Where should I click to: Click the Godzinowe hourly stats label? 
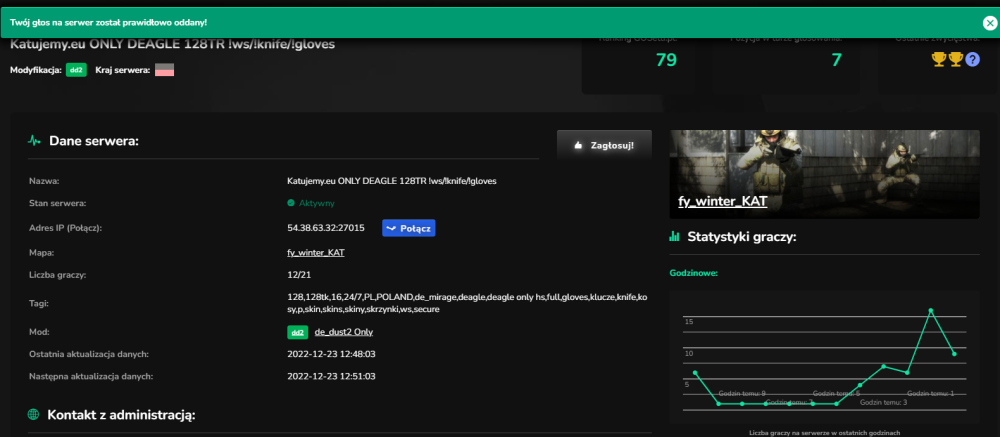(693, 273)
